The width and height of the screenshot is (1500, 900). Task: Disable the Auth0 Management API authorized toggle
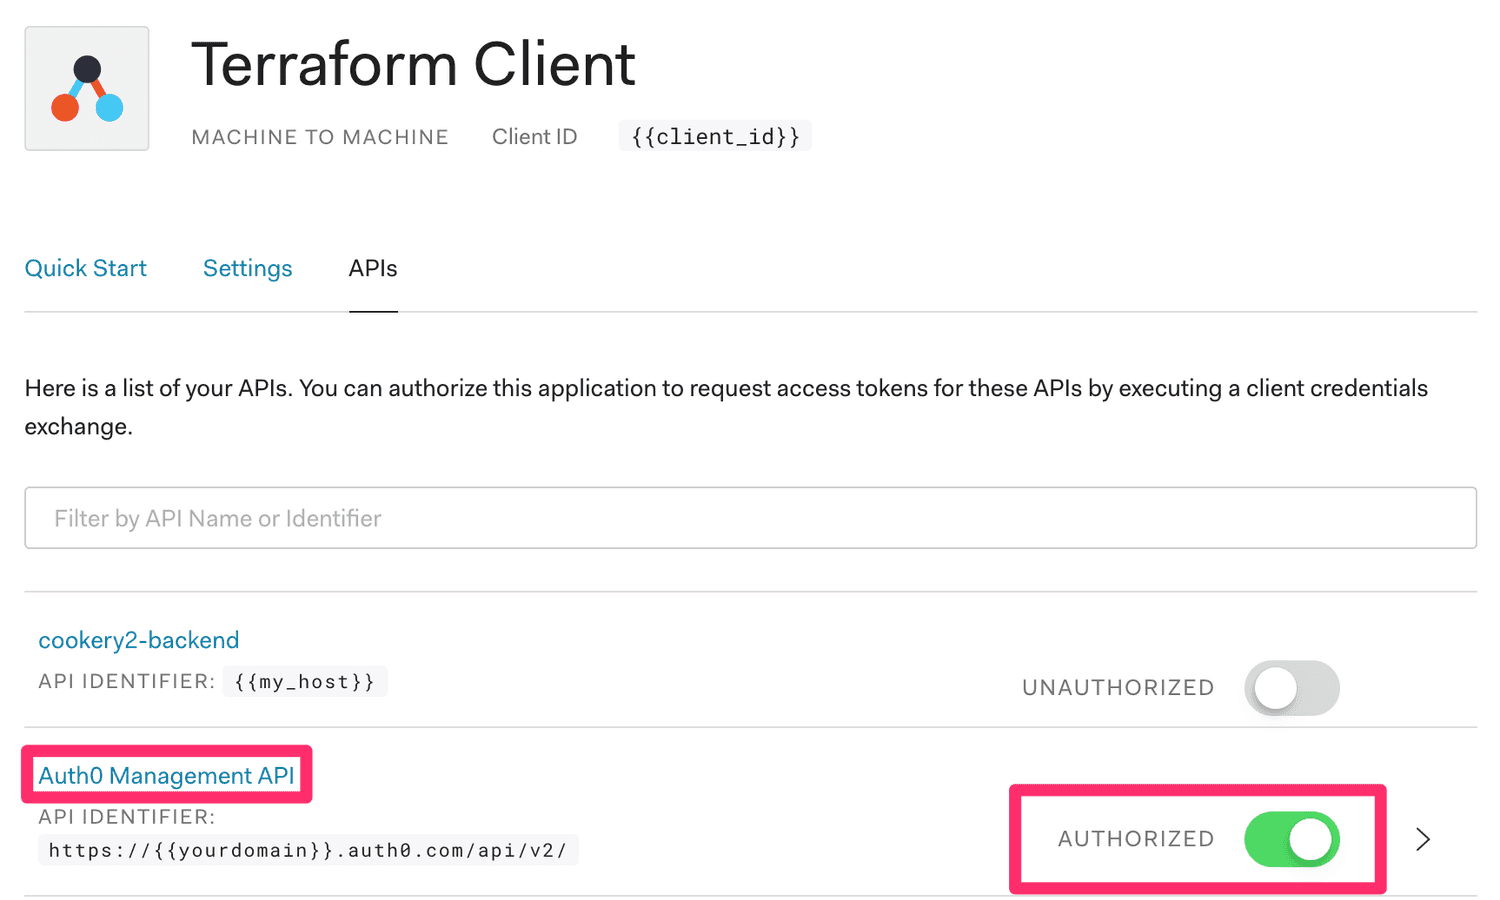tap(1291, 839)
